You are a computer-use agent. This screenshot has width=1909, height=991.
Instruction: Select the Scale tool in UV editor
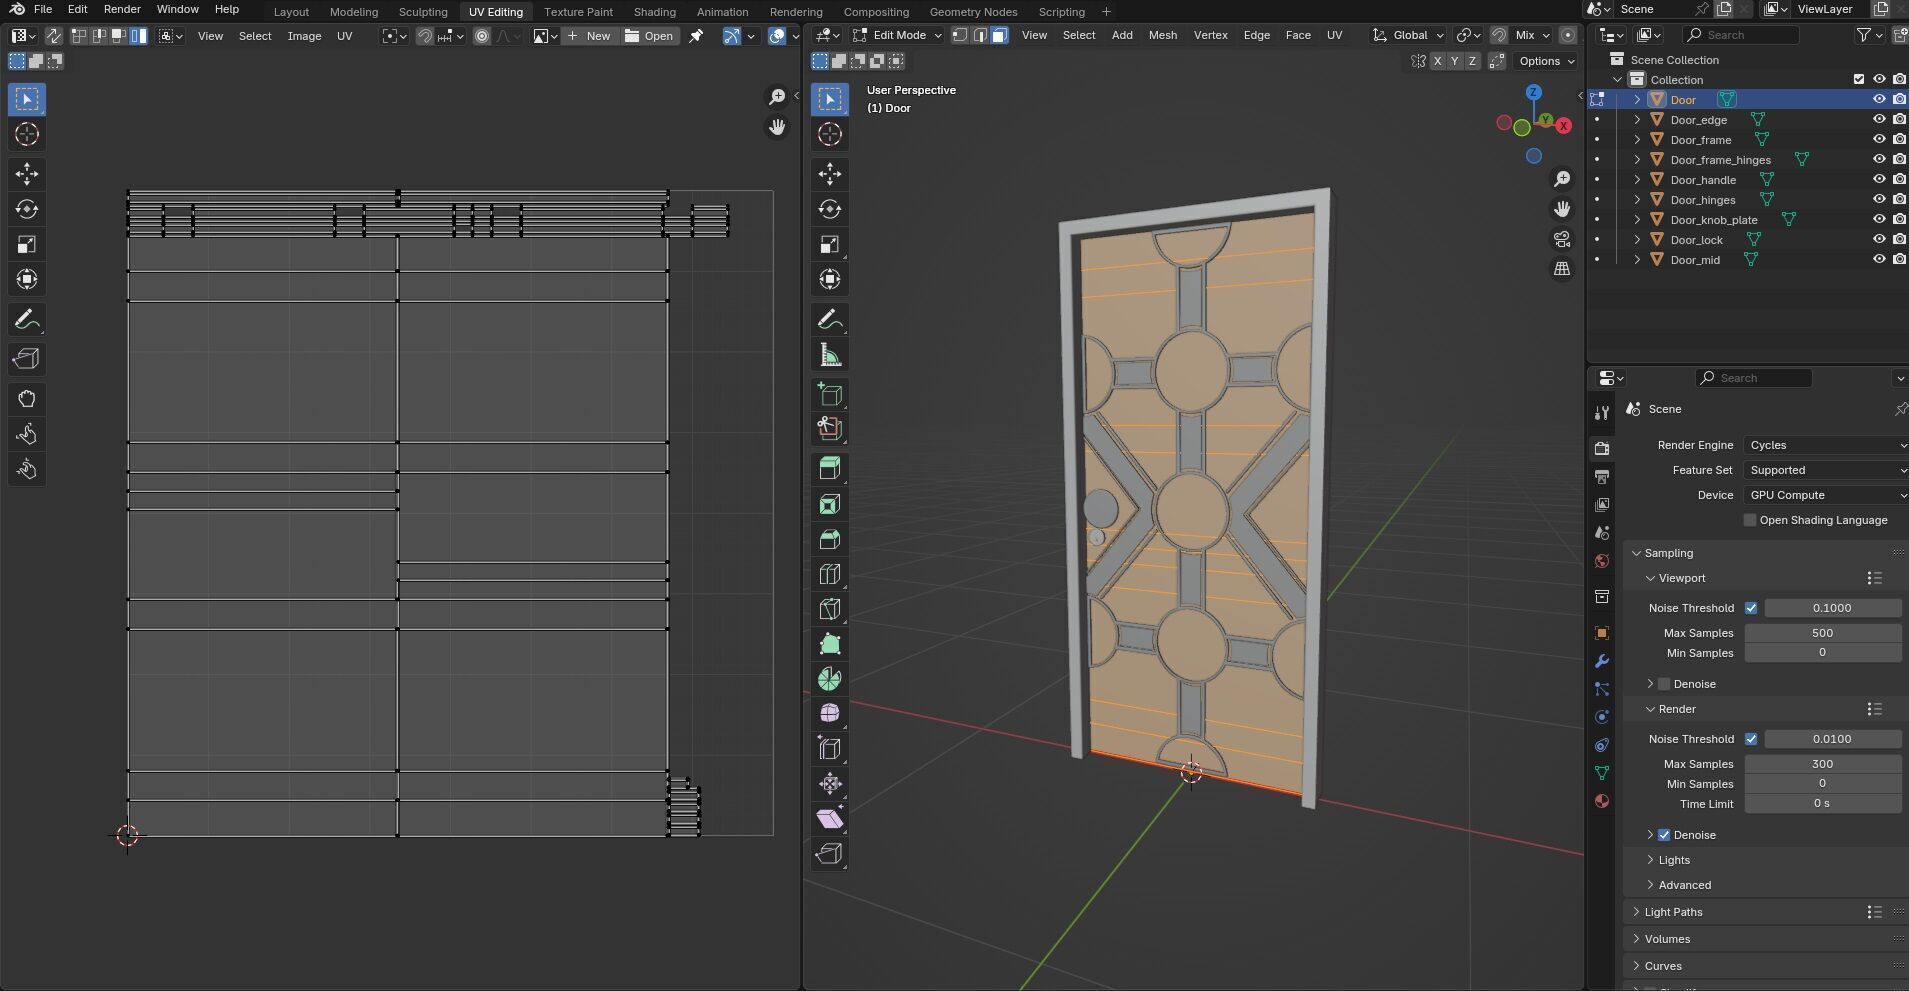(27, 244)
